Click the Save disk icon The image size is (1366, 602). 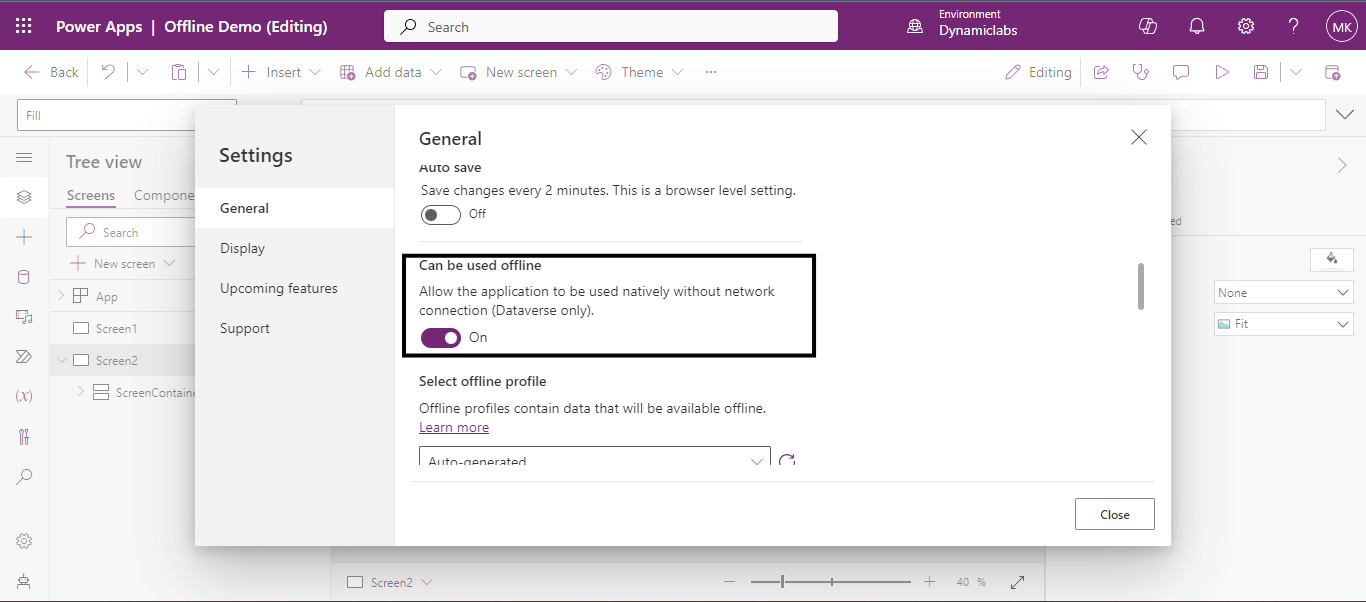click(1261, 72)
